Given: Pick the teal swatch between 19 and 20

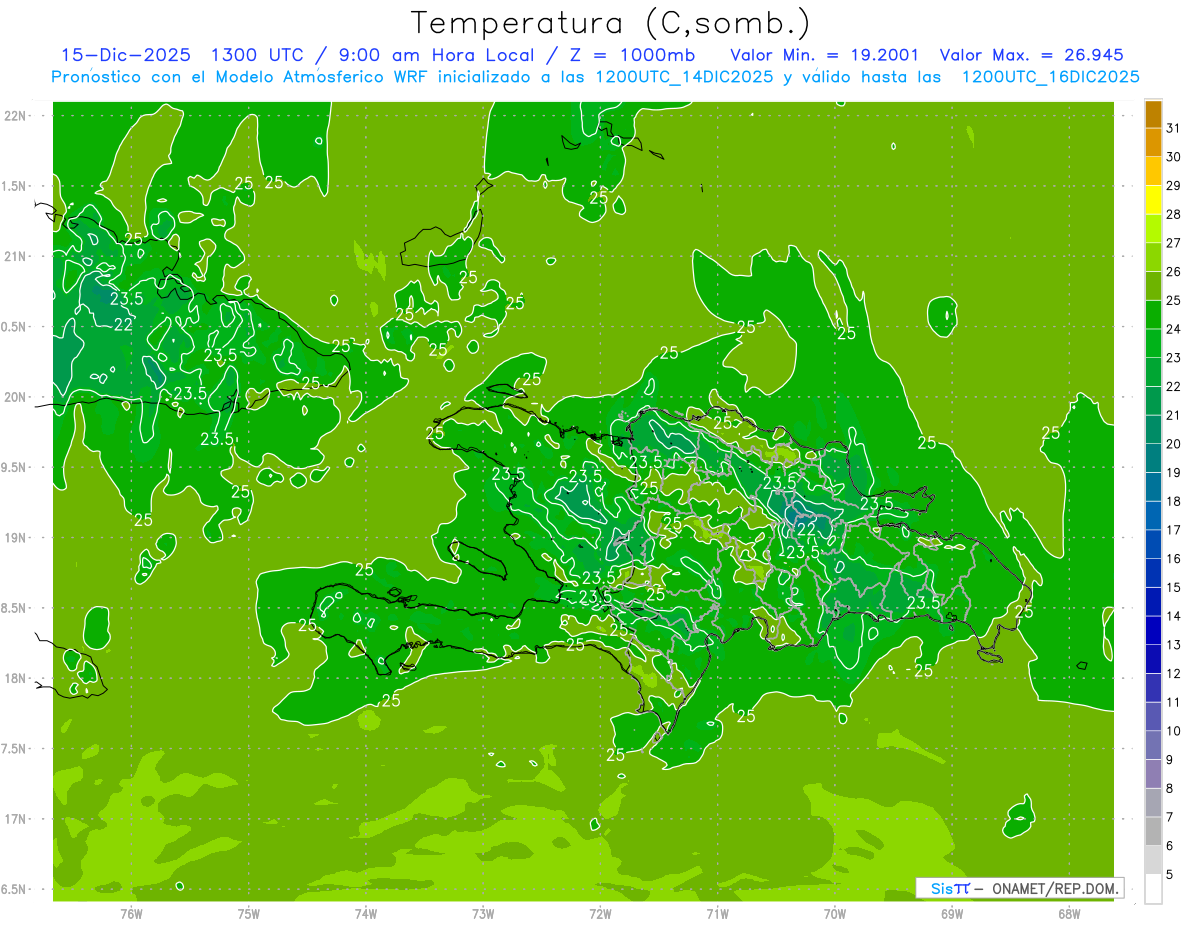Looking at the screenshot, I should point(1153,458).
